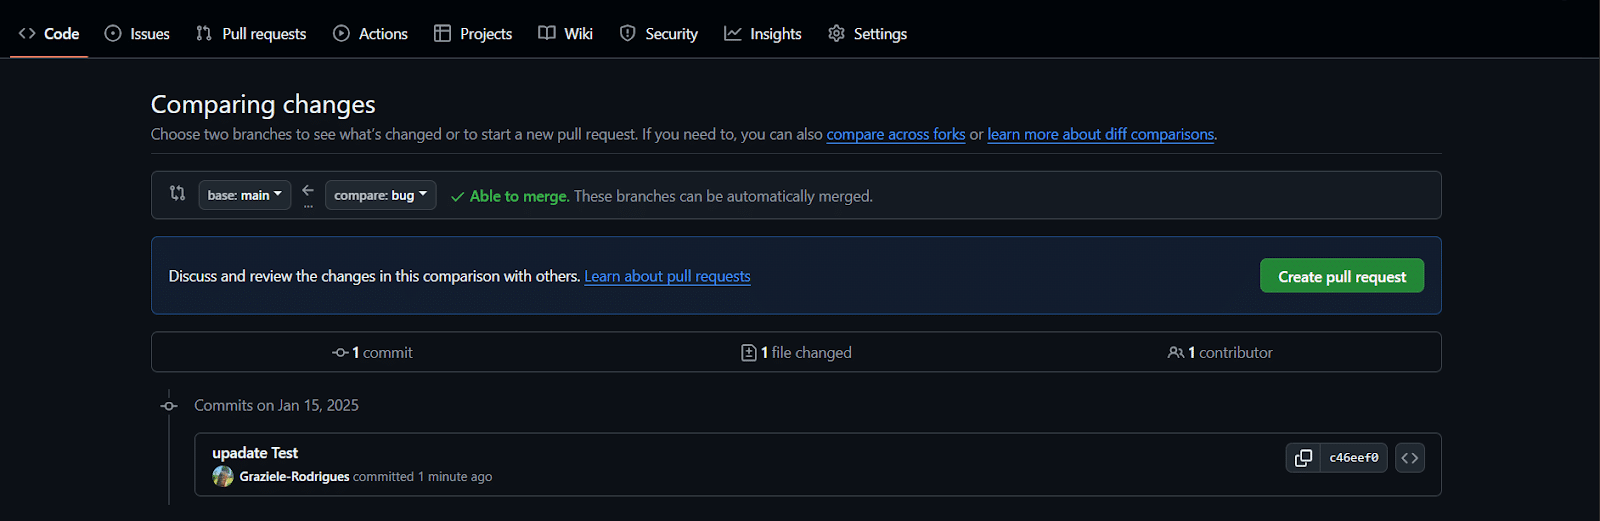Click the c46eef0 commit hash
Image resolution: width=1600 pixels, height=521 pixels.
click(1353, 458)
